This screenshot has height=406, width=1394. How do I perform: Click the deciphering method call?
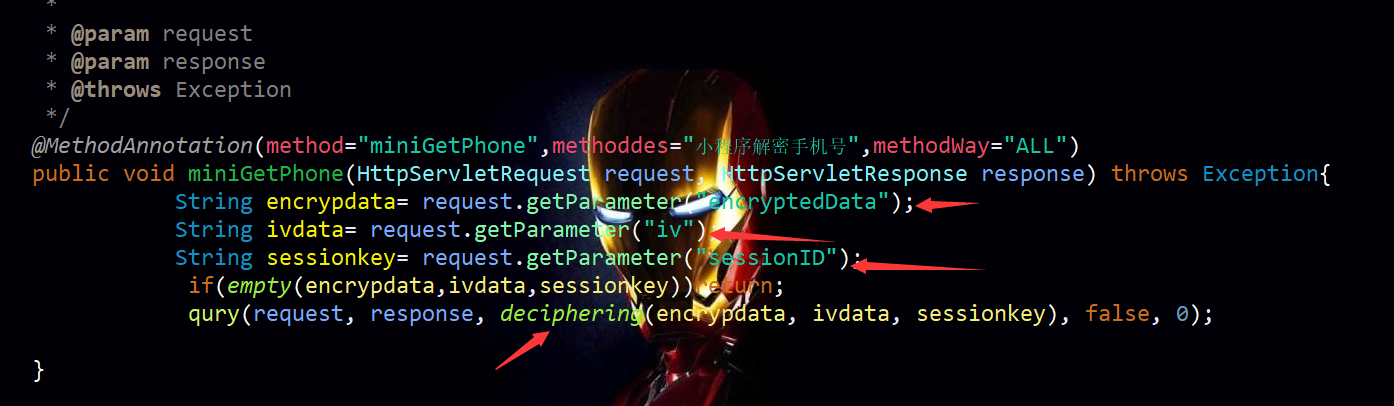[x=571, y=314]
